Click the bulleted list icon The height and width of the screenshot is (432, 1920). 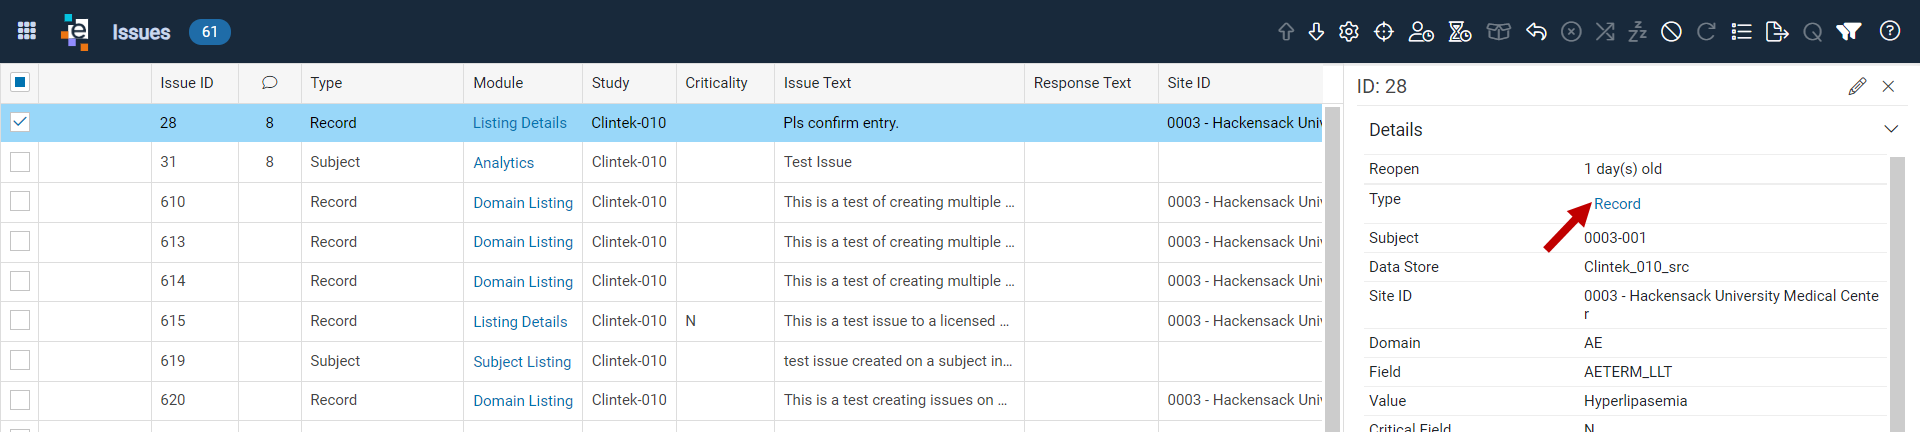[1741, 32]
